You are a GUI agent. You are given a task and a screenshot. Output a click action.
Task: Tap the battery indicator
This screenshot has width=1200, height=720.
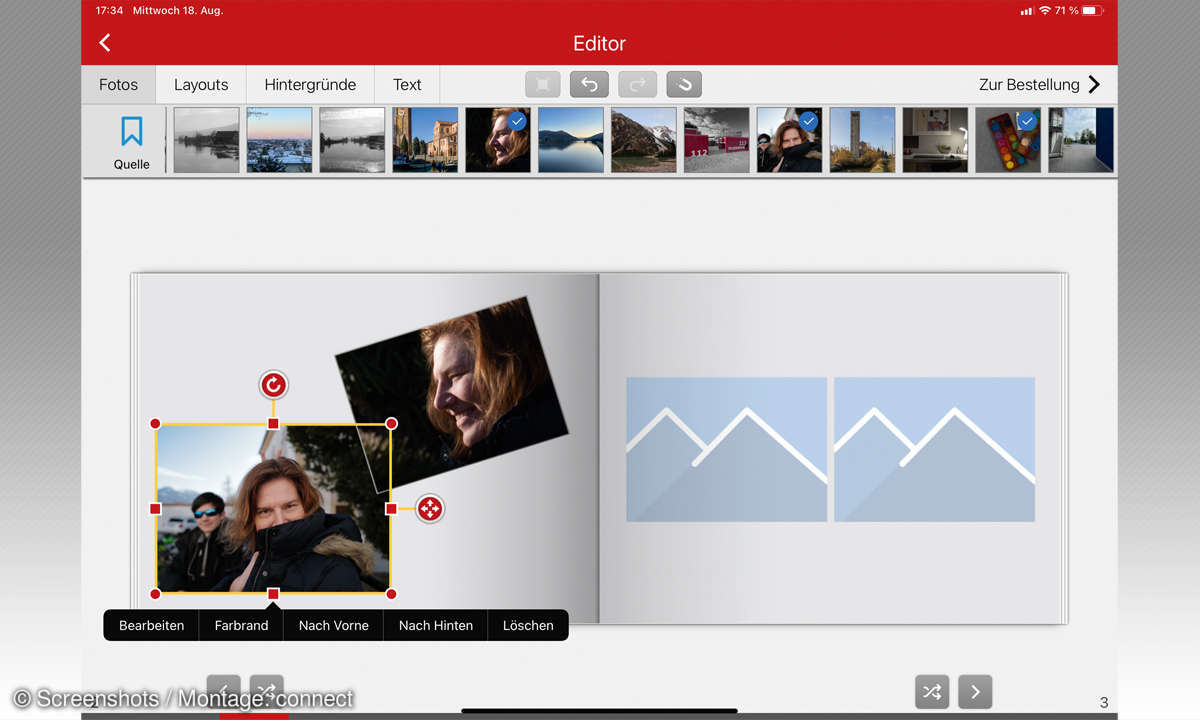[x=1092, y=10]
